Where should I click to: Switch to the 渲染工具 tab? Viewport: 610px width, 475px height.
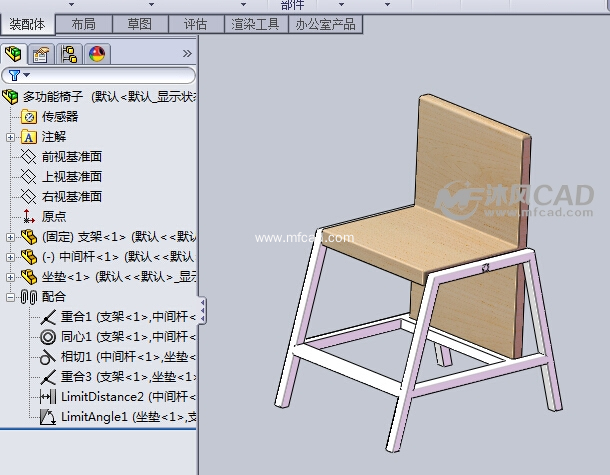pyautogui.click(x=256, y=25)
